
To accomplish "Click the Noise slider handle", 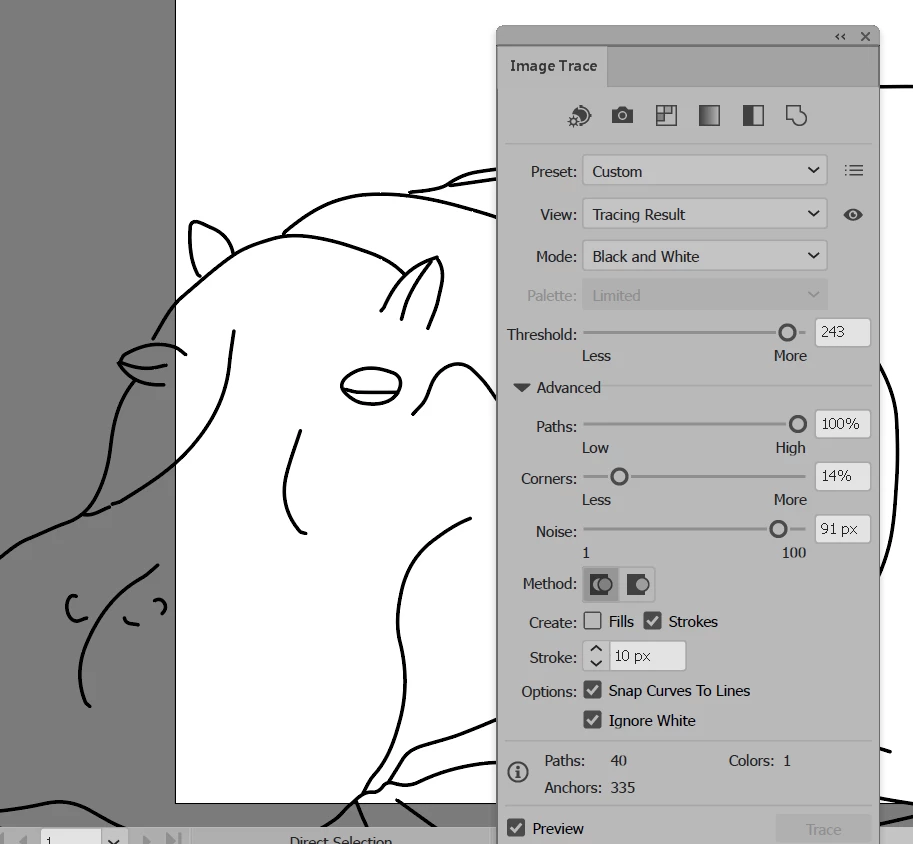I will click(x=778, y=529).
